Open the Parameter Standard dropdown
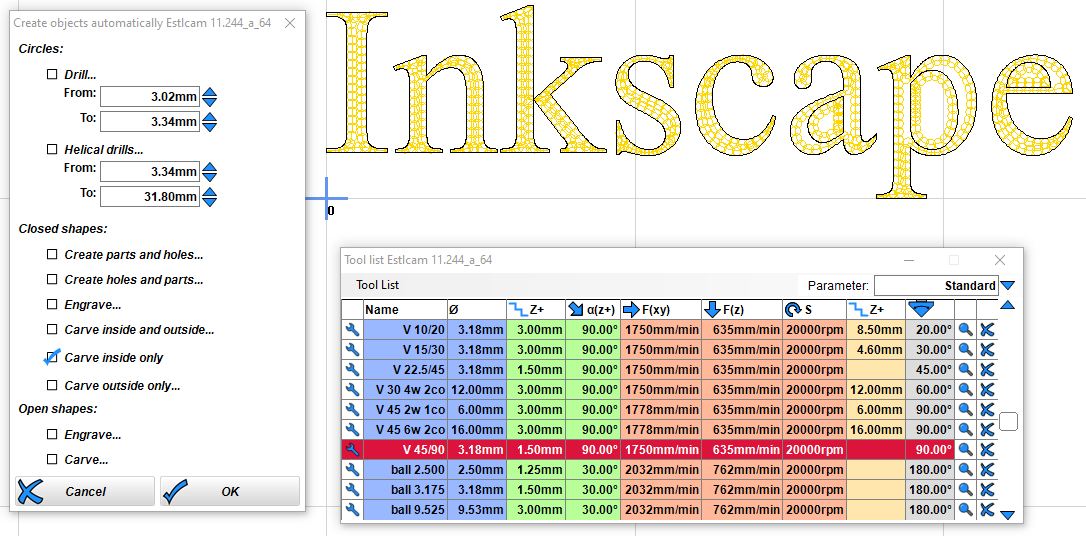The width and height of the screenshot is (1086, 536). (936, 285)
